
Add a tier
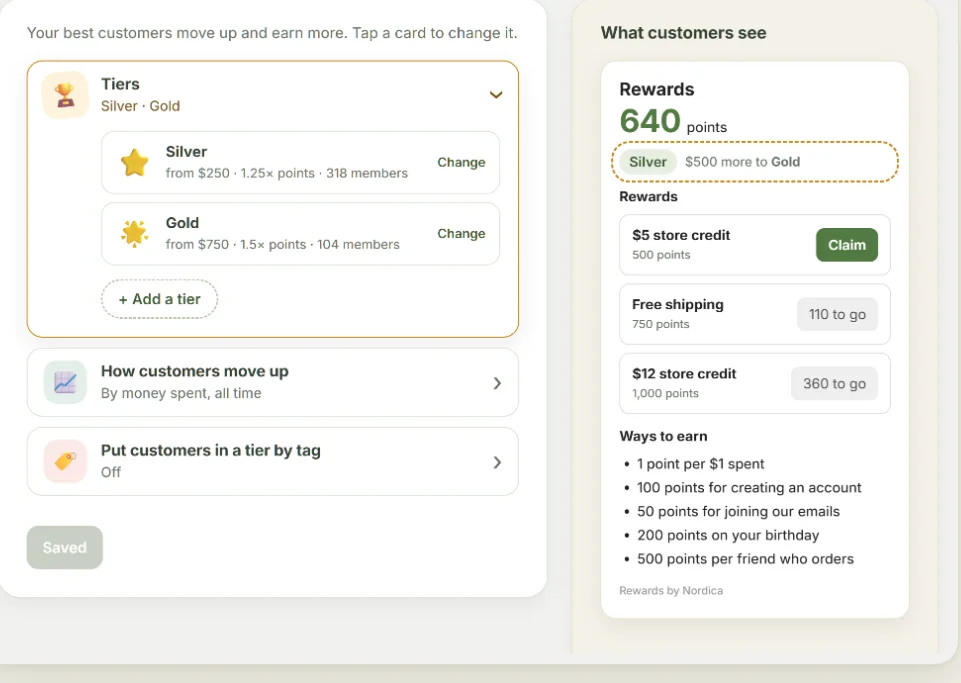[x=159, y=299]
